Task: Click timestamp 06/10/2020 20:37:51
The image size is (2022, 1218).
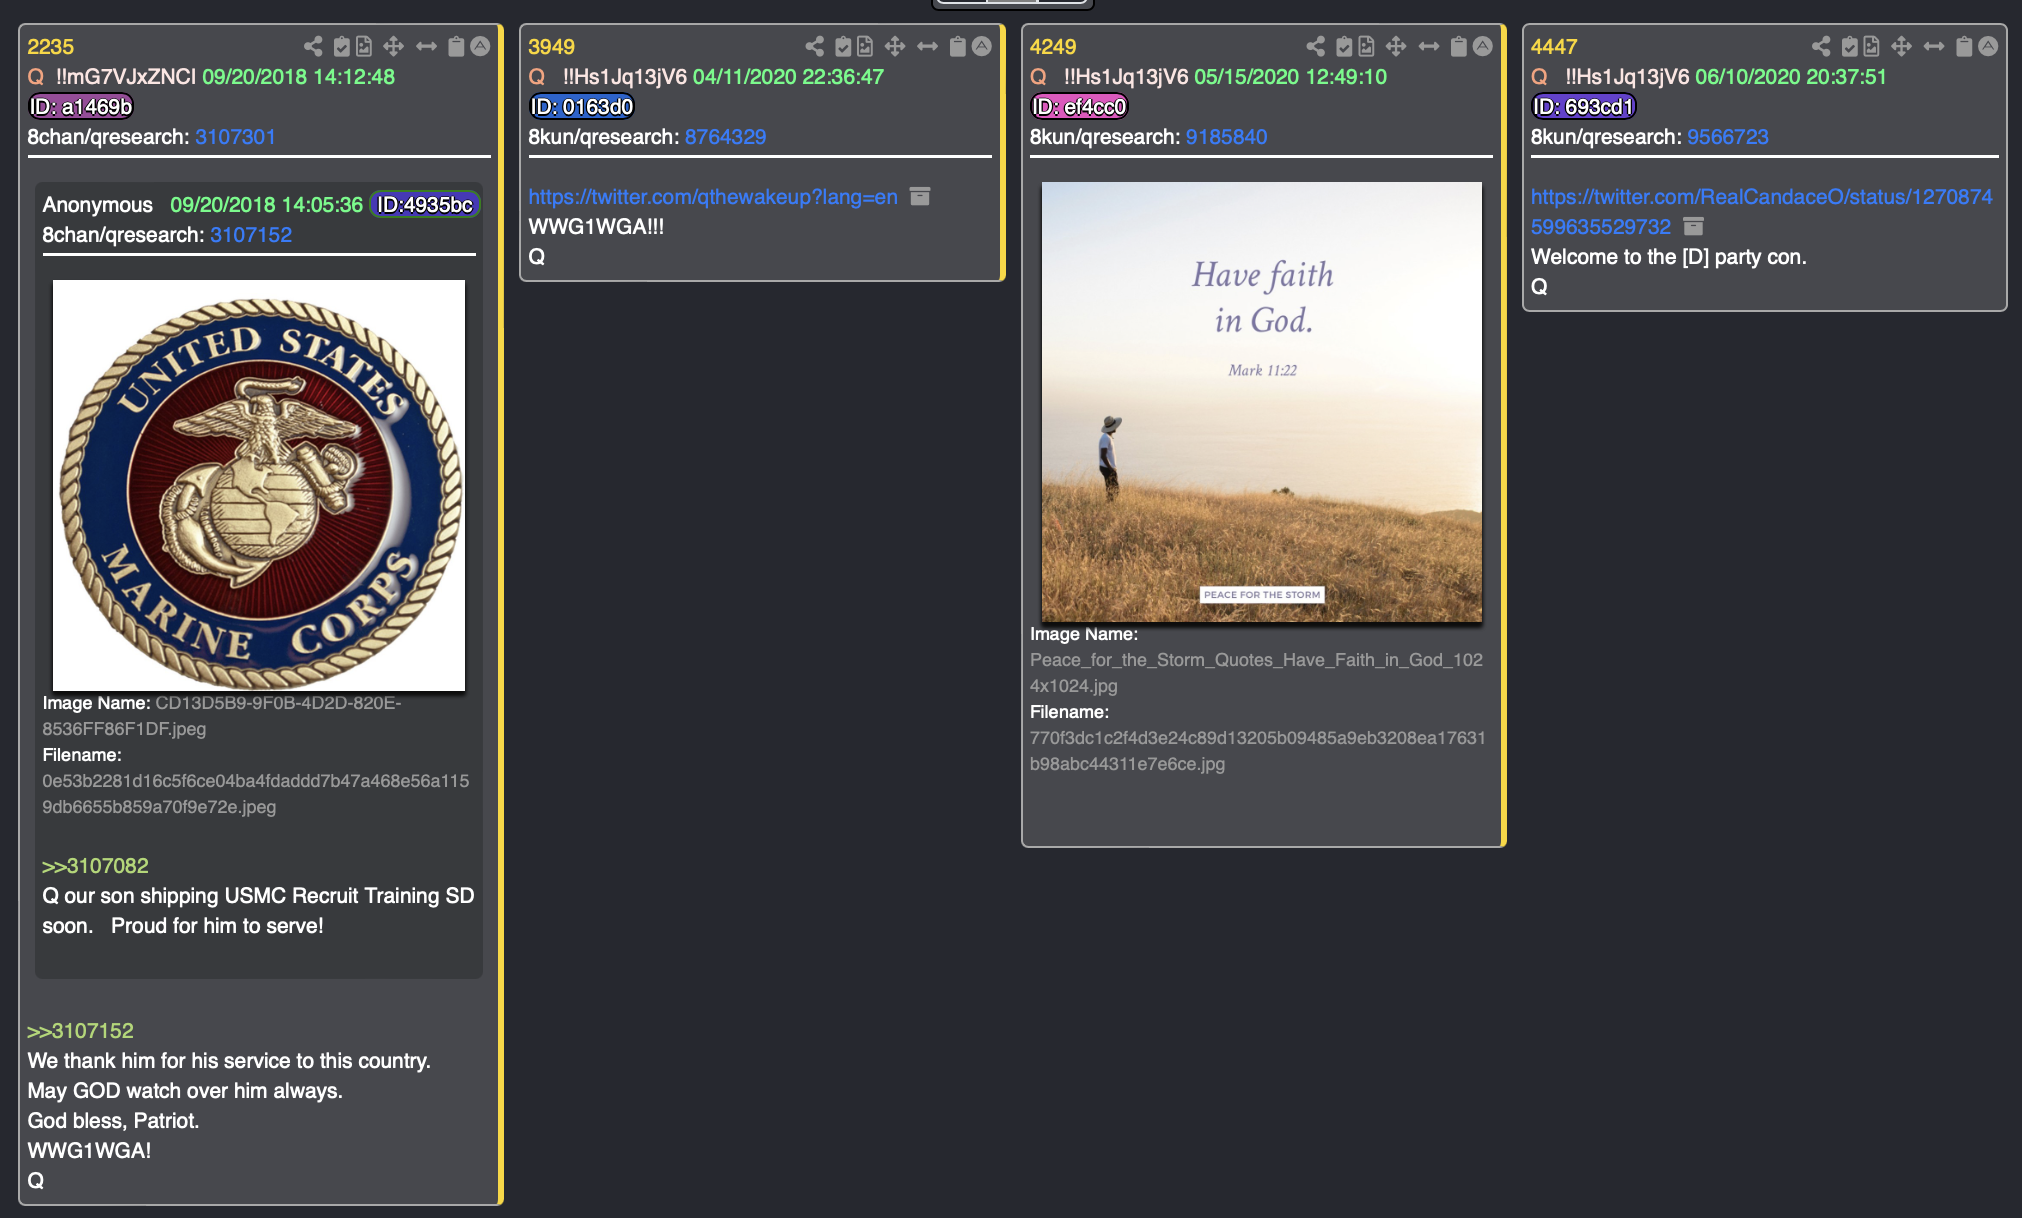Action: click(x=1791, y=77)
